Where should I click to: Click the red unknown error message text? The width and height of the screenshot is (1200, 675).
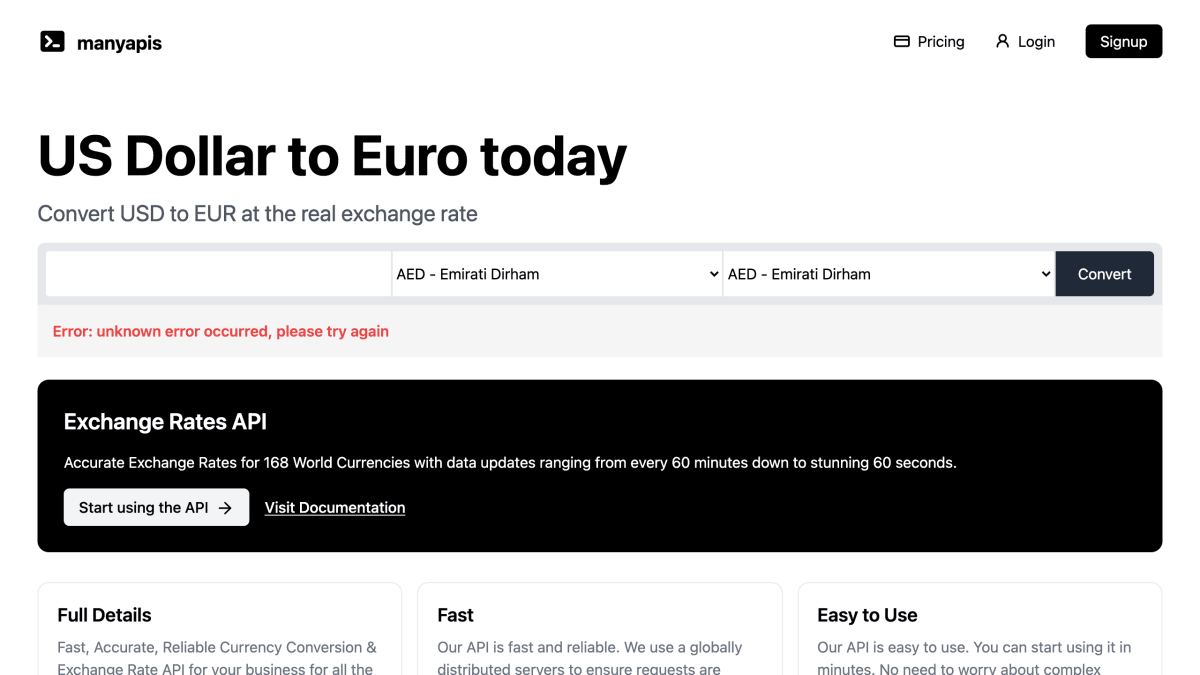click(x=221, y=331)
